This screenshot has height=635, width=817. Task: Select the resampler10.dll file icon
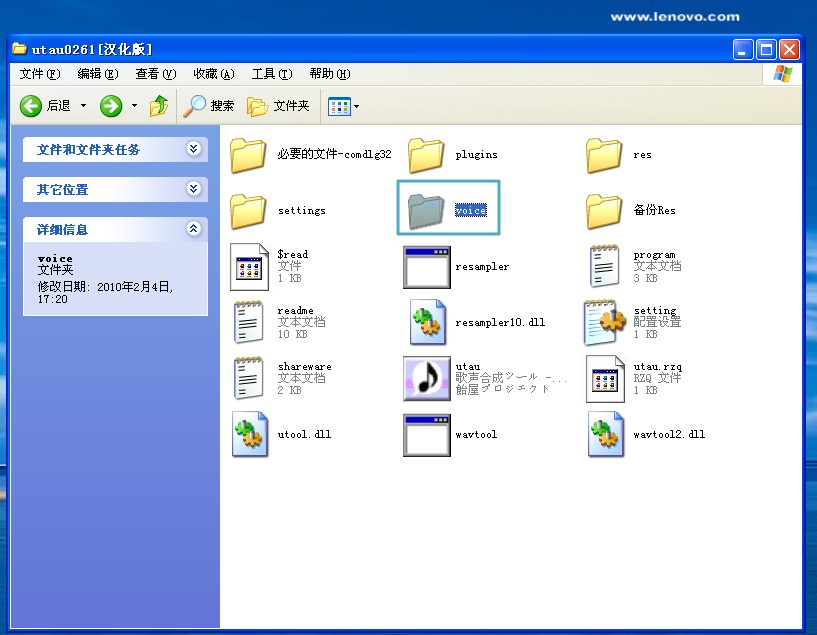coord(427,322)
